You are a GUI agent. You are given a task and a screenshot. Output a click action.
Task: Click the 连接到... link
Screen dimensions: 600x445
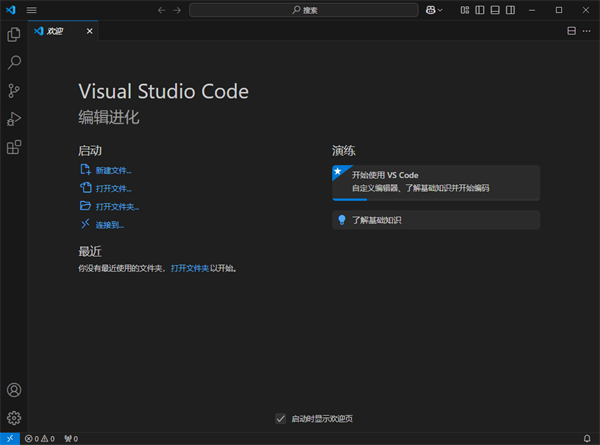(x=109, y=225)
